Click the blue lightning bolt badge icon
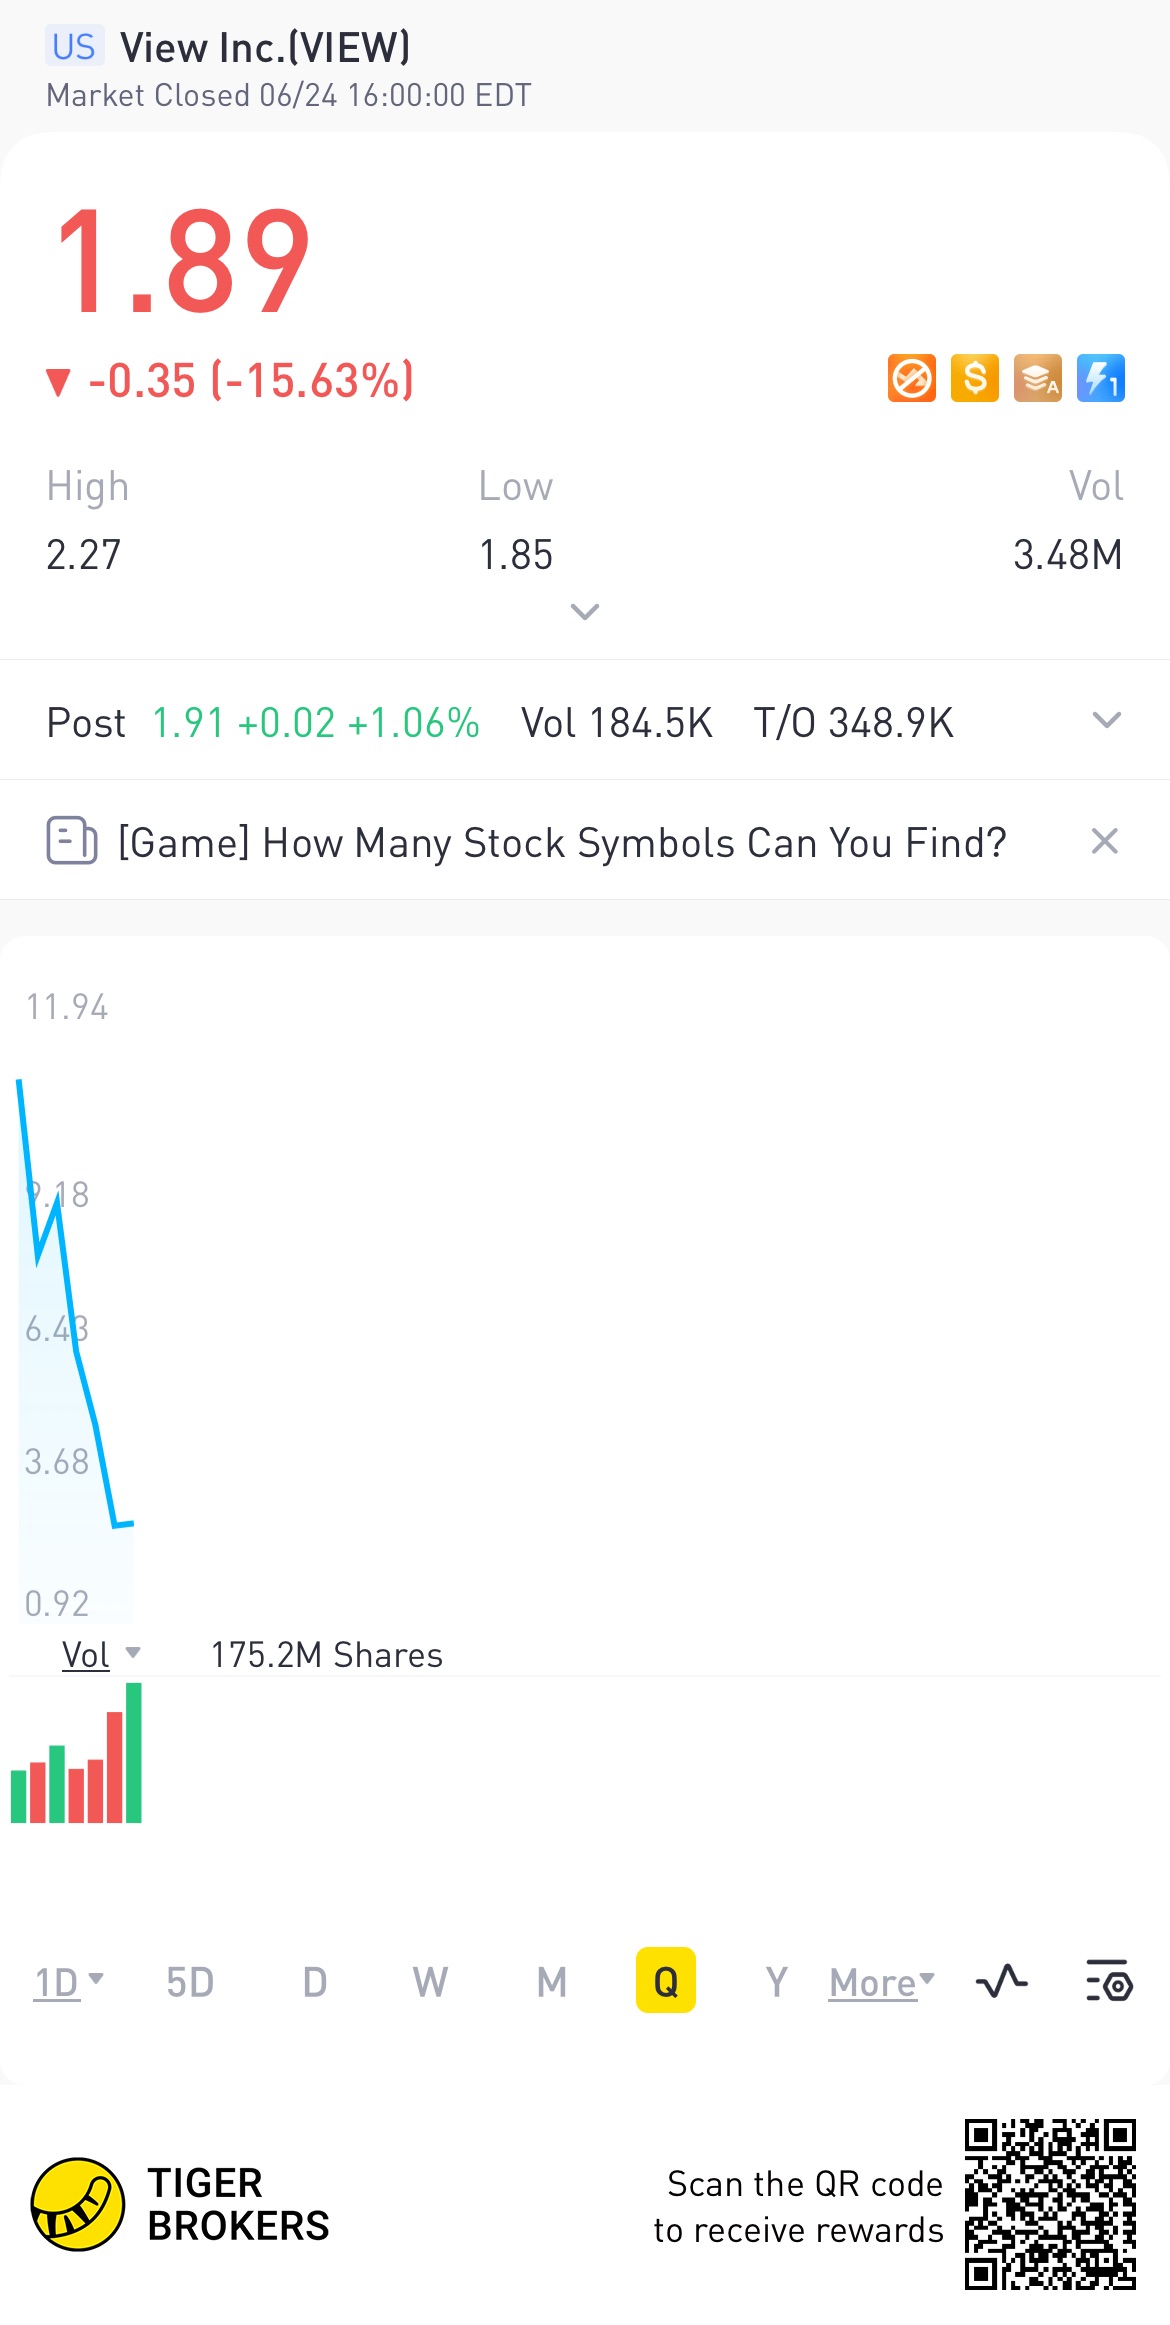Screen dimensions: 1170x2325 tap(1100, 379)
